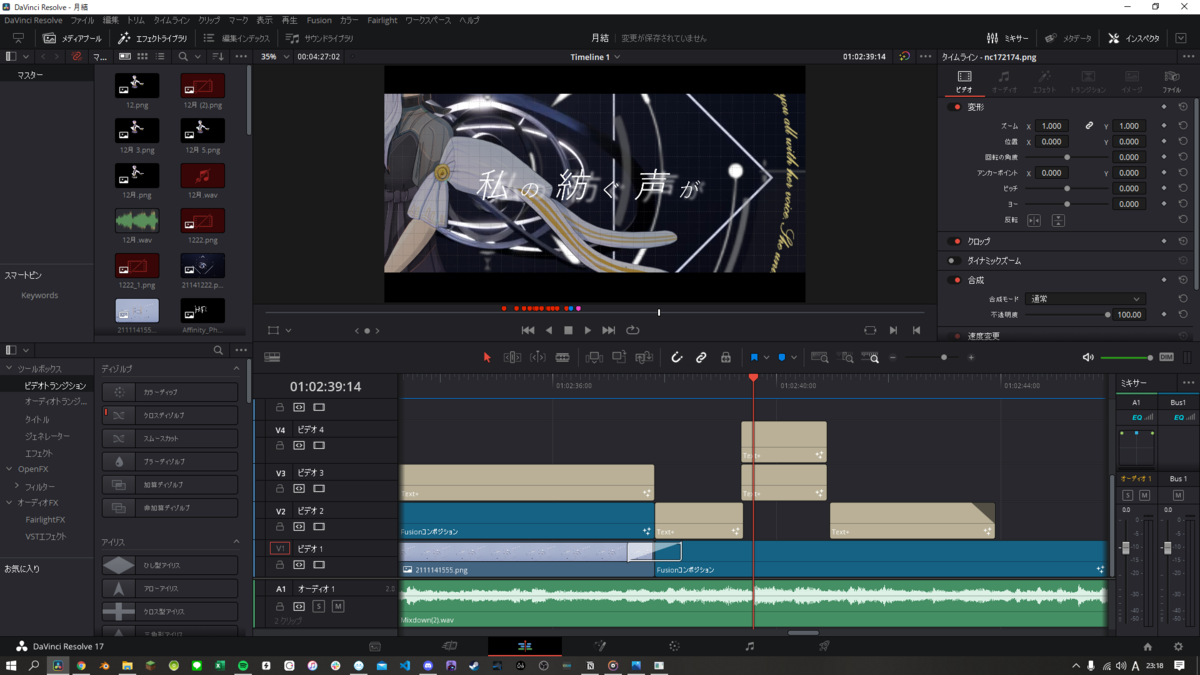Toggle loop playback button
Viewport: 1200px width, 675px height.
click(x=633, y=330)
